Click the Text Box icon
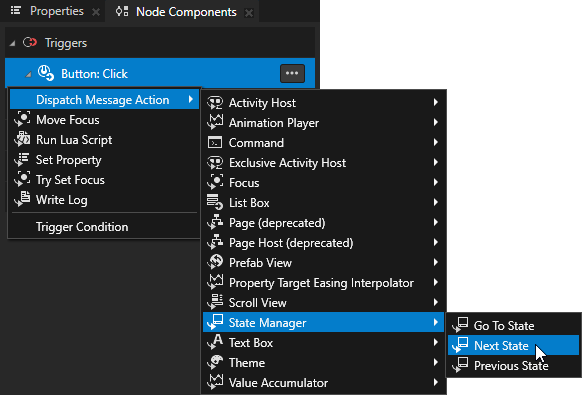 (215, 343)
